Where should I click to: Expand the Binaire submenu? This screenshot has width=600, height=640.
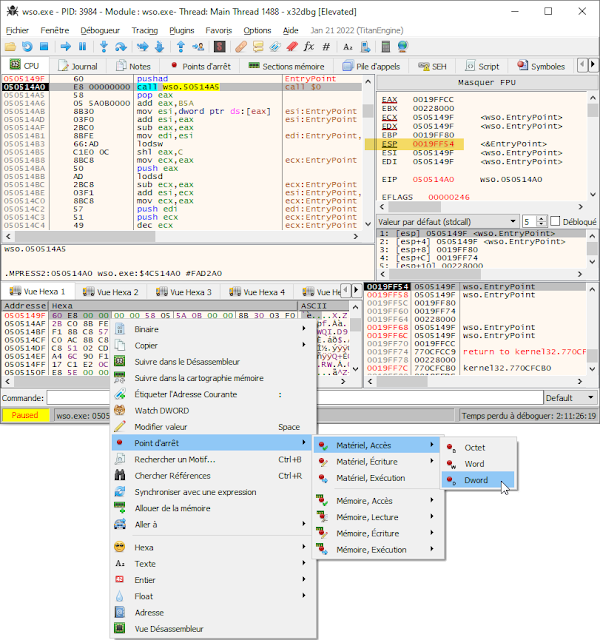pos(213,329)
